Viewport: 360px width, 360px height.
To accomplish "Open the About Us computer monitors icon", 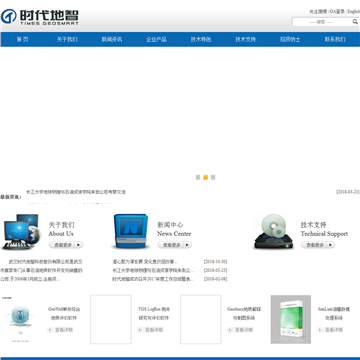I will tap(21, 232).
